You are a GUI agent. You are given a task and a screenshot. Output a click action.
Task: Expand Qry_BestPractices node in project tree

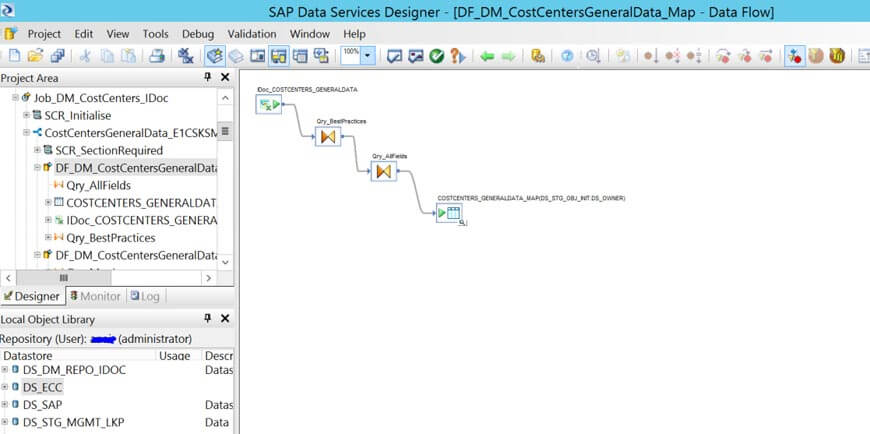[48, 237]
